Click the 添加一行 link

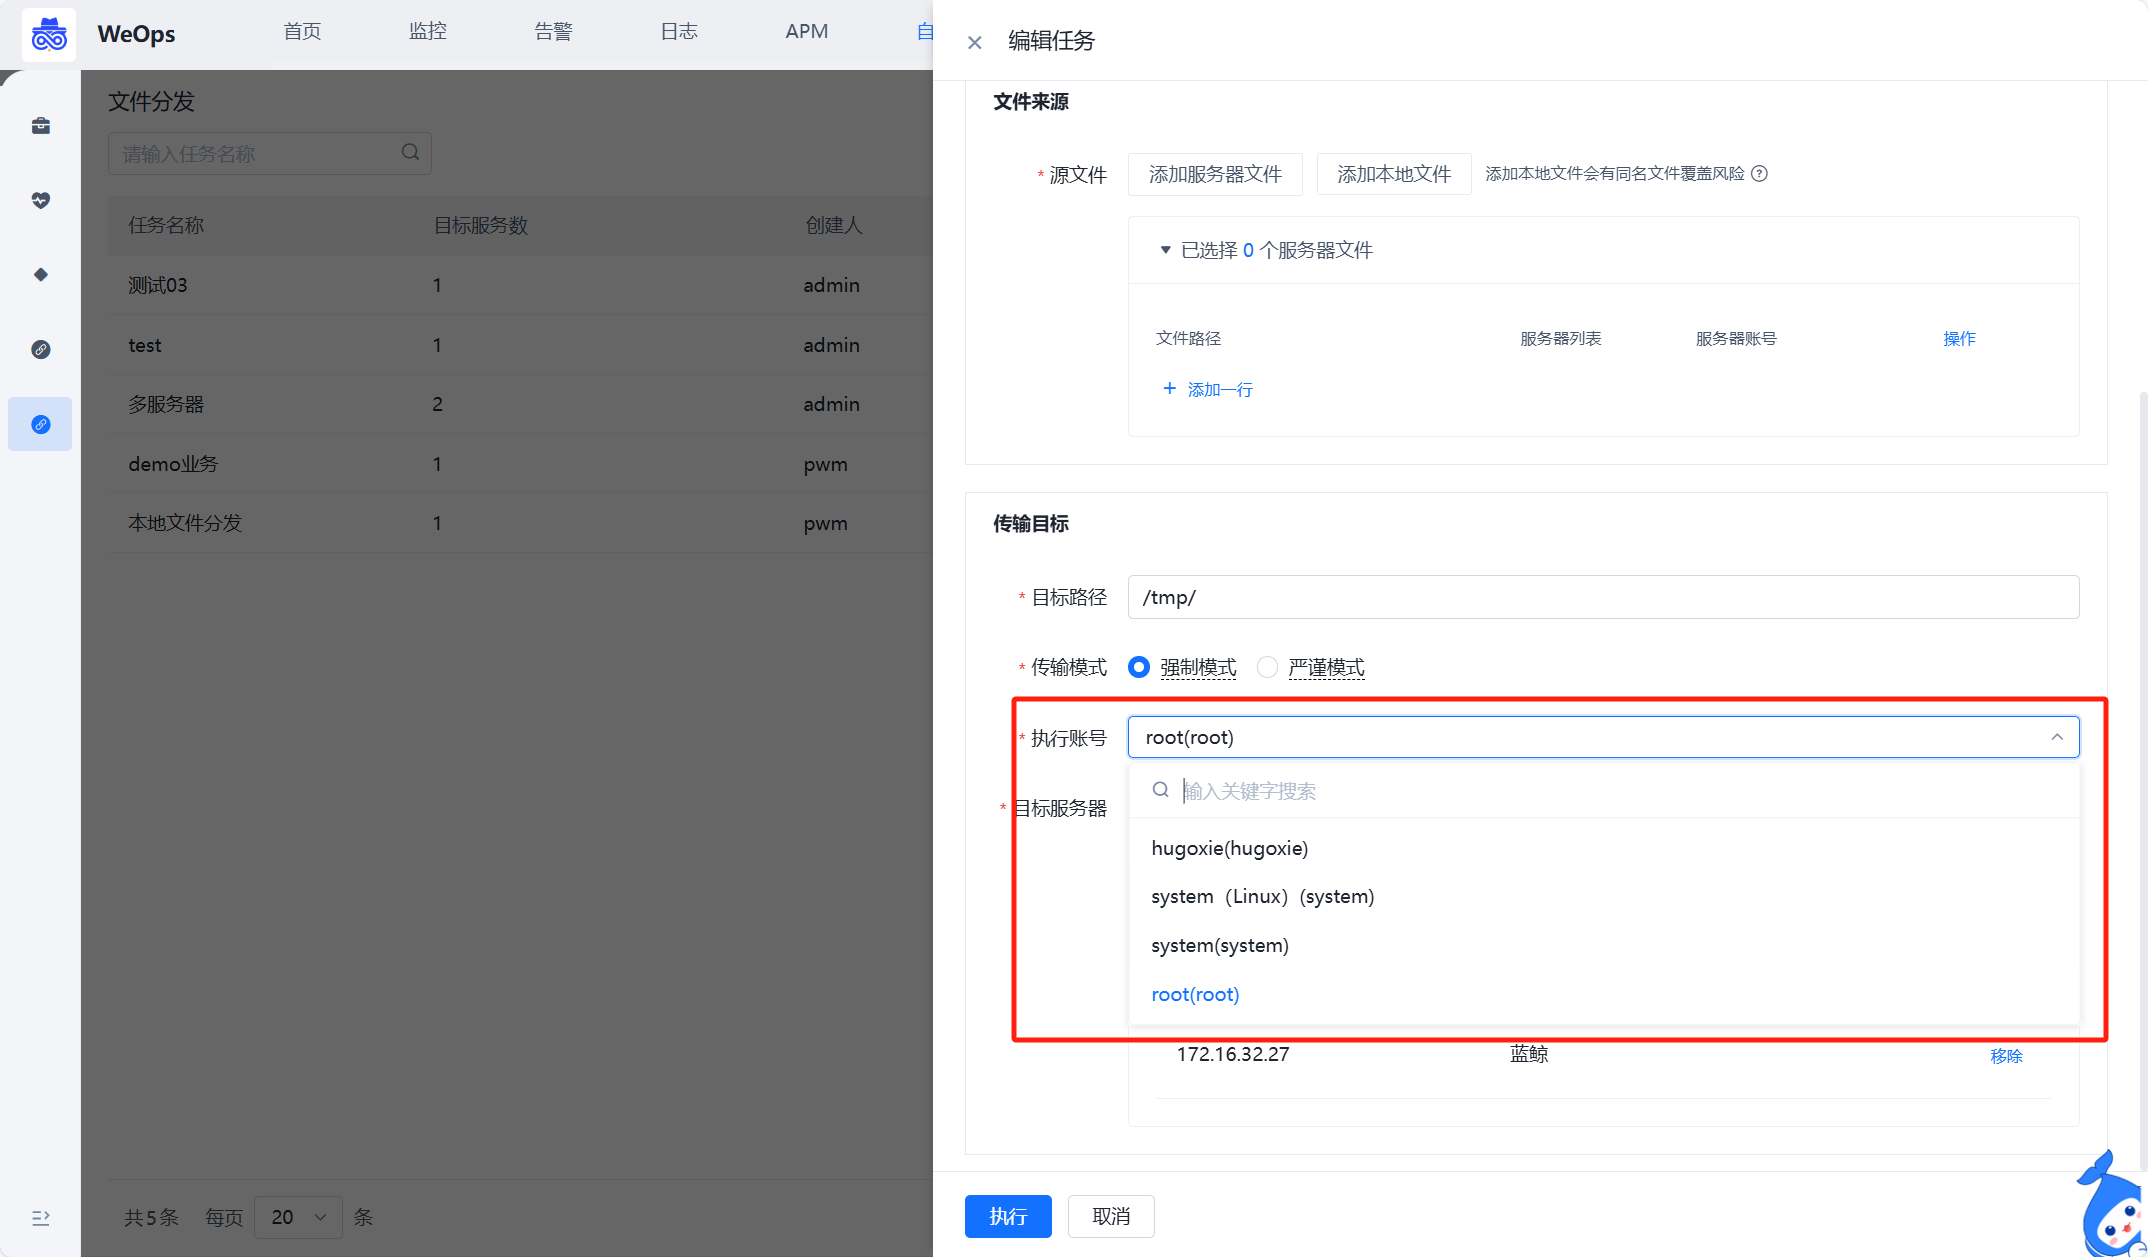point(1220,389)
